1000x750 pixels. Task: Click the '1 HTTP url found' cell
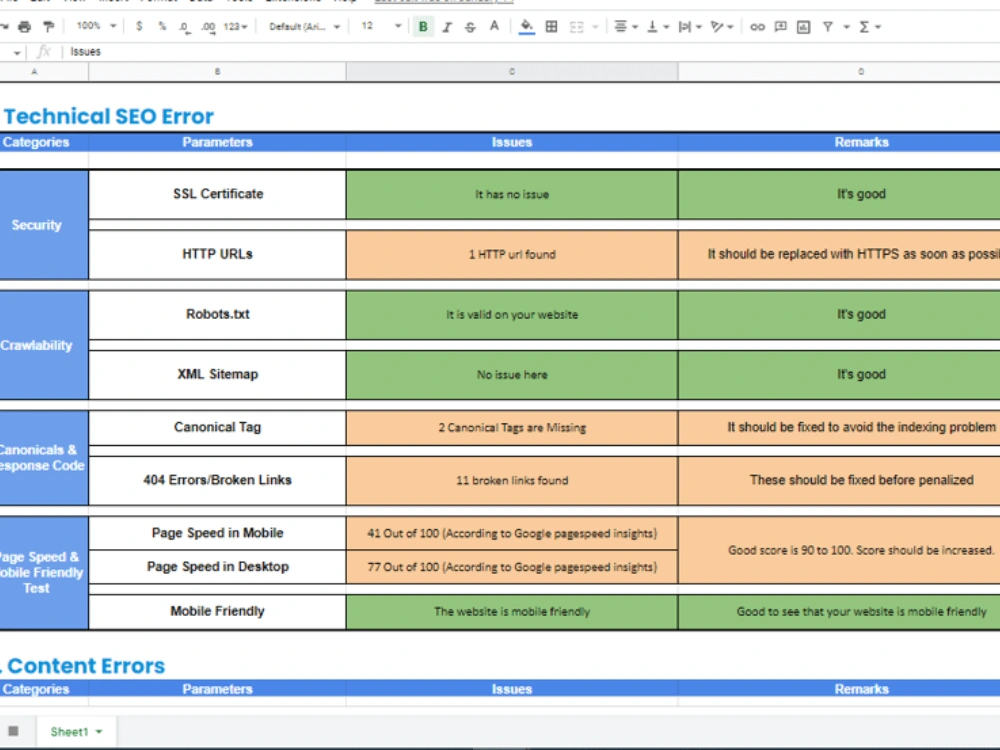(x=512, y=254)
